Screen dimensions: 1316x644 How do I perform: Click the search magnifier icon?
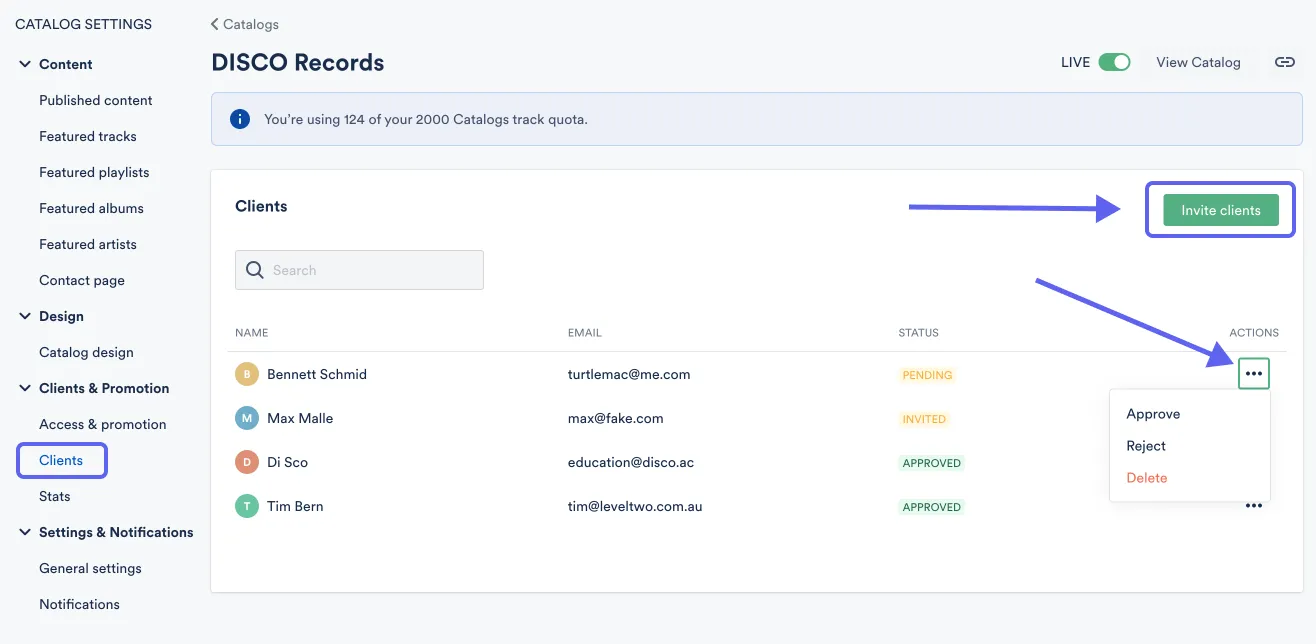point(255,270)
